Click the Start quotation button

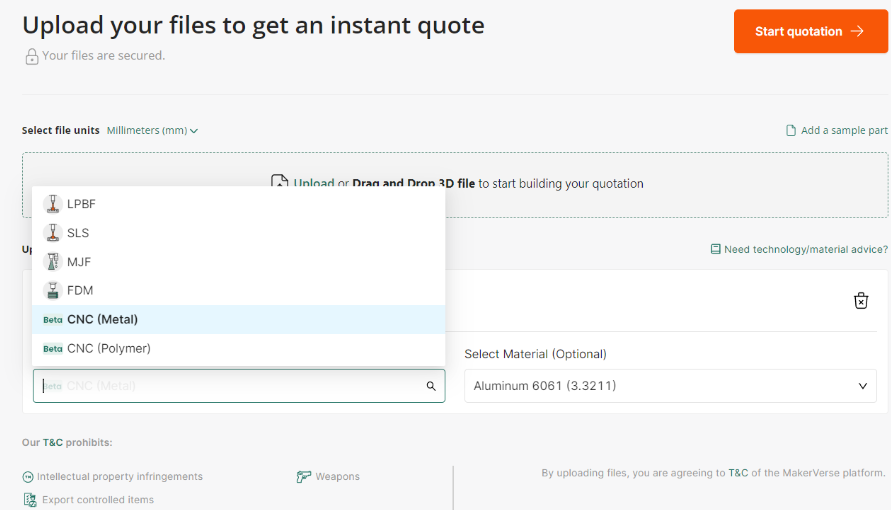(x=810, y=31)
